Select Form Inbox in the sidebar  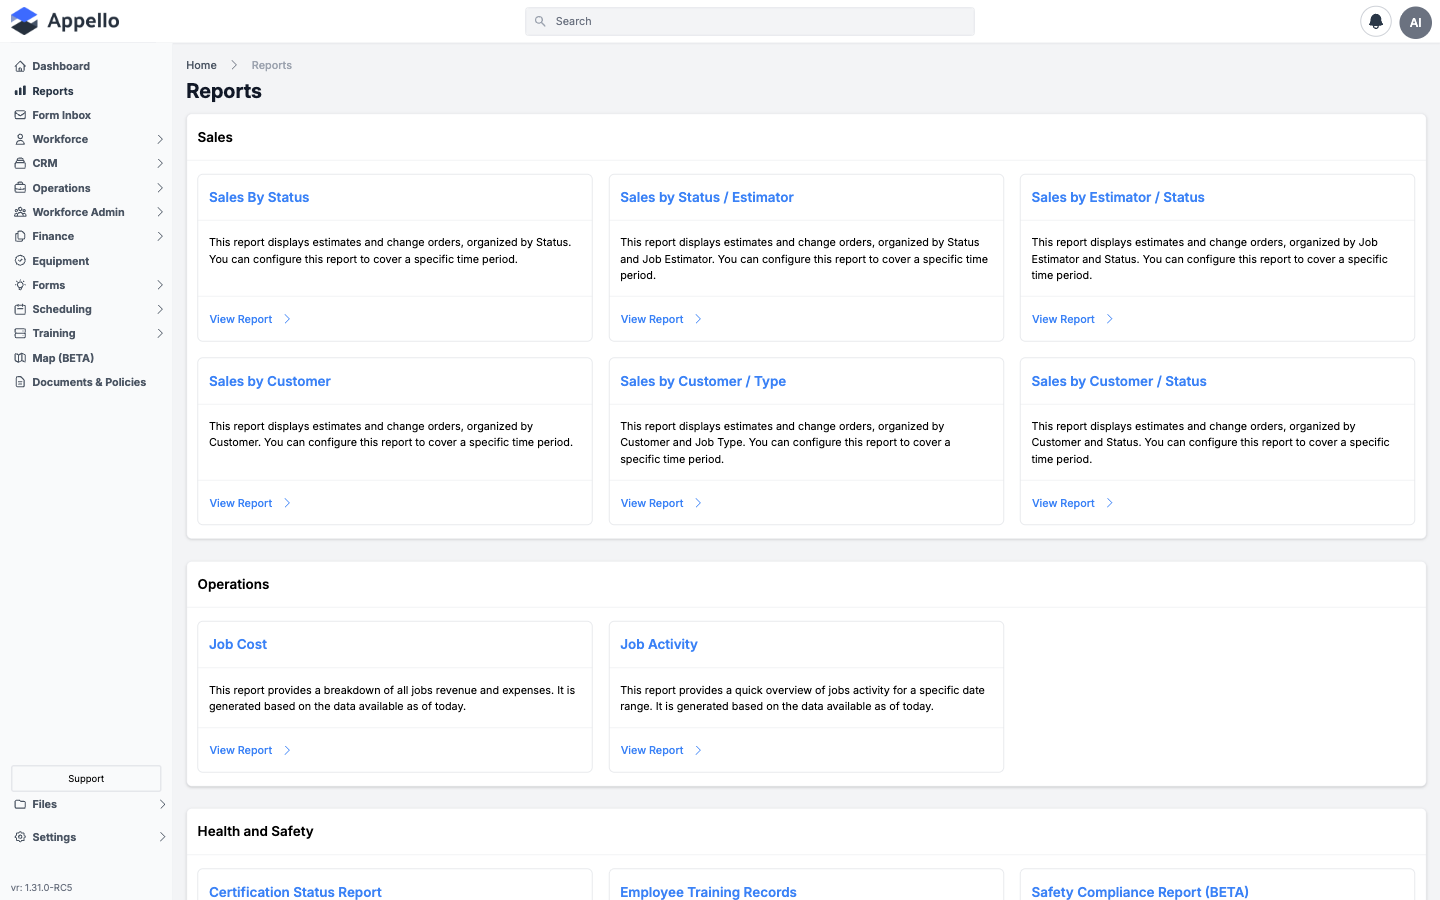[61, 115]
